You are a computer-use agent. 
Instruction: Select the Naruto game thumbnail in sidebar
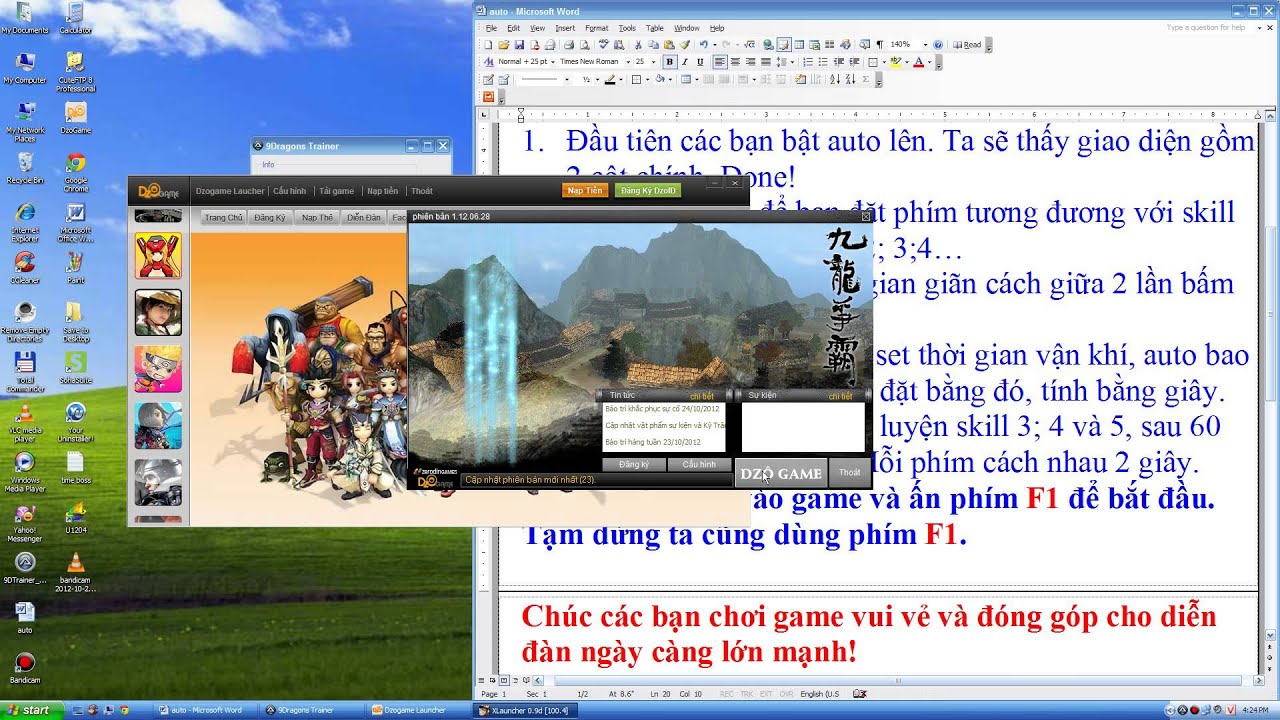coord(158,369)
